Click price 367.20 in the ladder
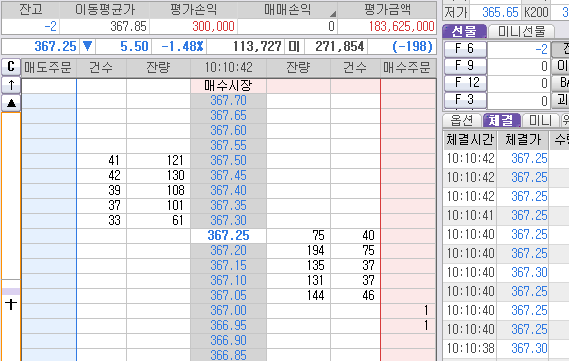Screen dimensions: 569x361 point(228,250)
